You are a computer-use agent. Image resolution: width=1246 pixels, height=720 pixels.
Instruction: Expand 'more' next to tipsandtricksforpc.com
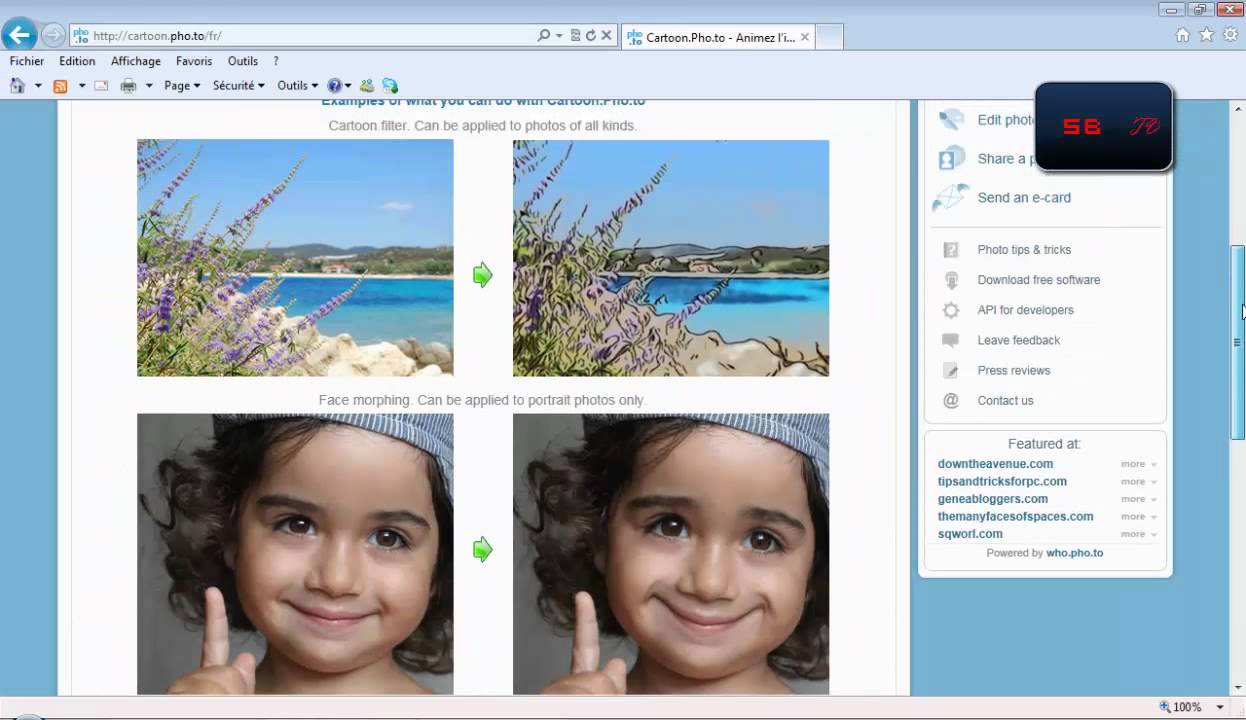pos(1139,482)
